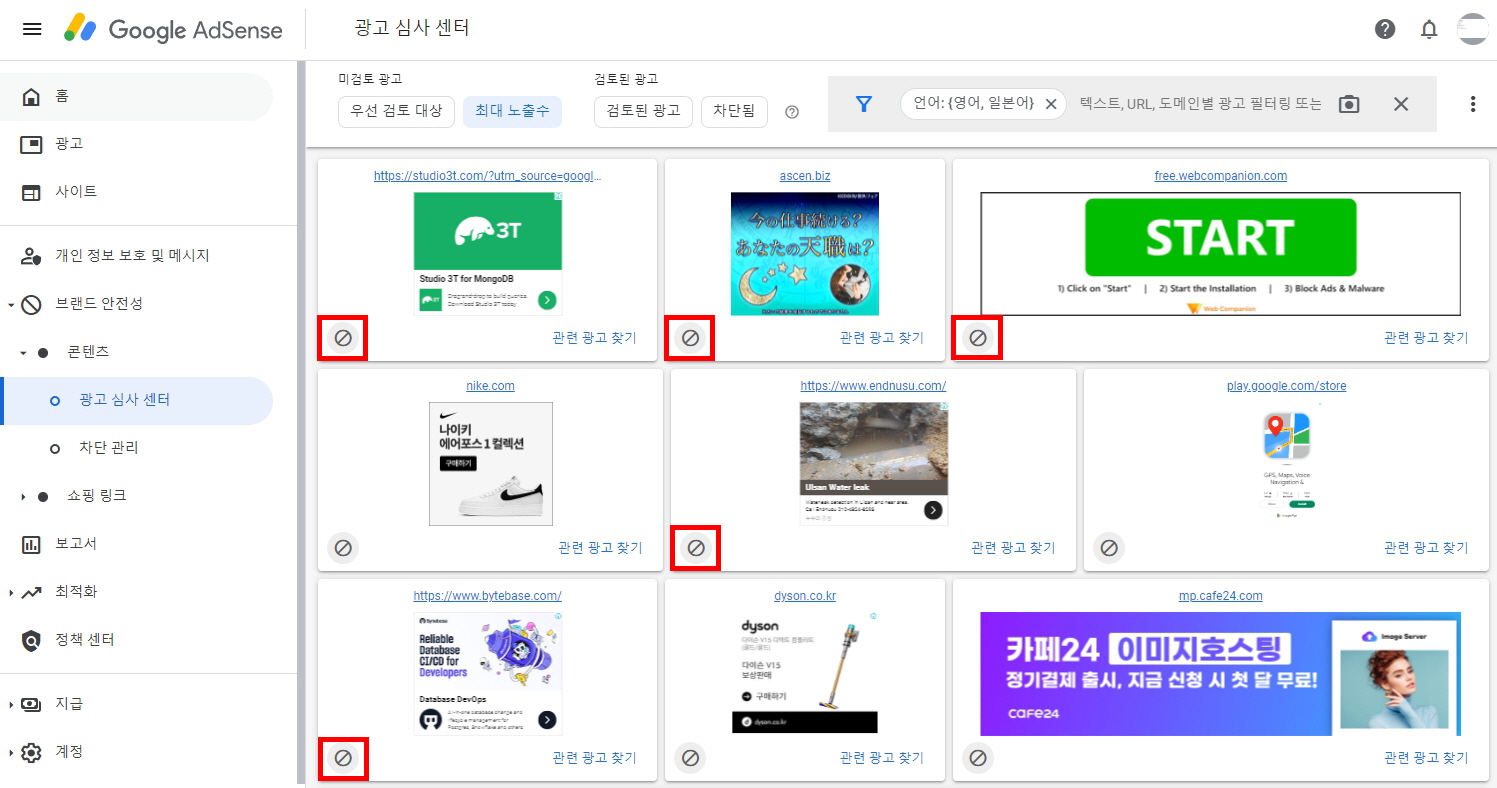This screenshot has width=1497, height=788.
Task: Open the mp.cafe24.com link
Action: coord(1221,596)
